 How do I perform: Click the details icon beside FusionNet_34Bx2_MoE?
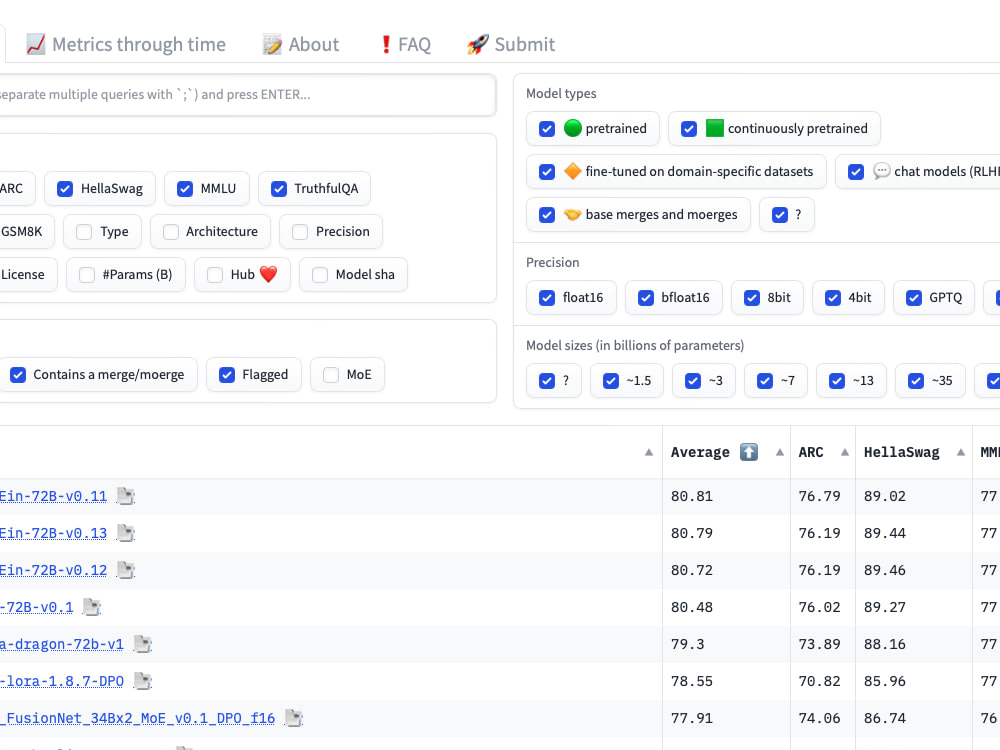pos(294,718)
